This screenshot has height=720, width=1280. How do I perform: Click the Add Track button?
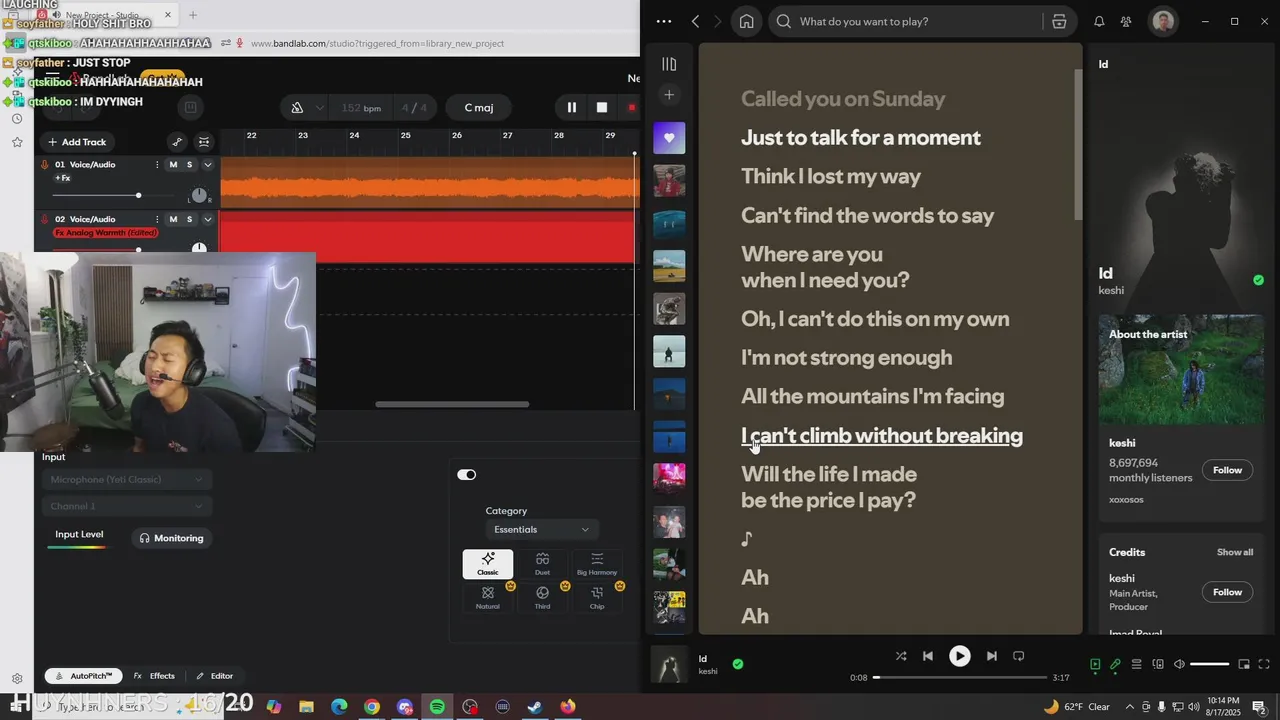pos(77,142)
